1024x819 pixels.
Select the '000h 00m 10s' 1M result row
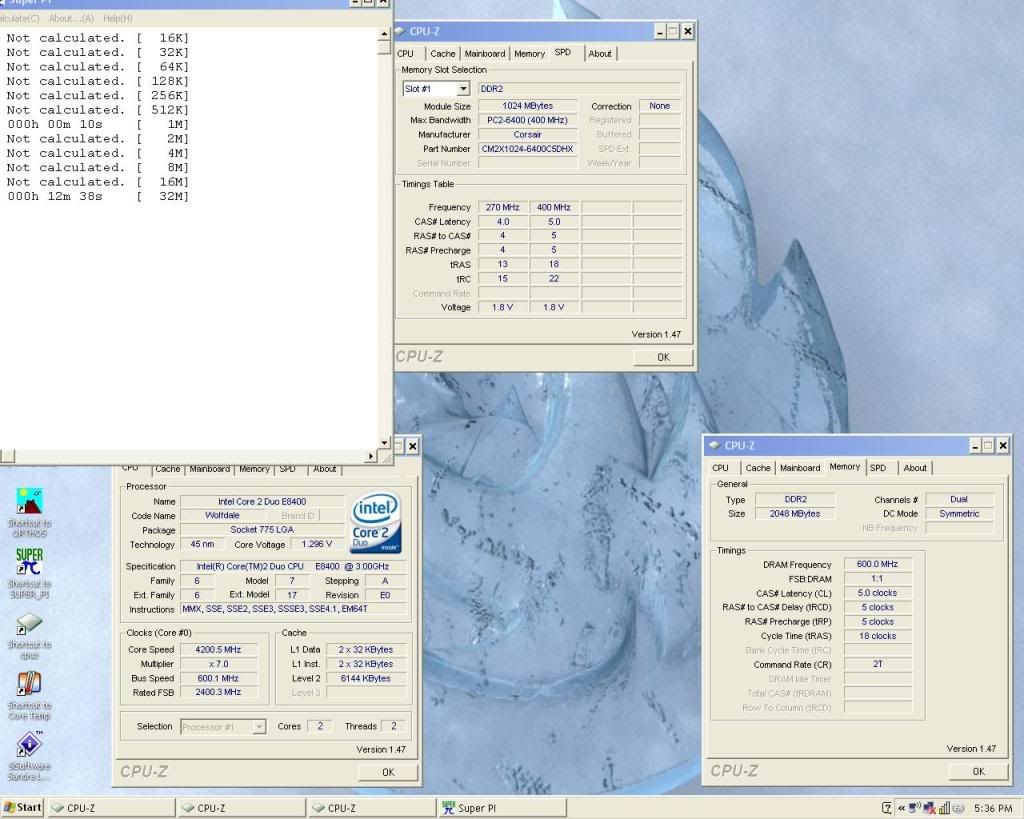coord(98,124)
